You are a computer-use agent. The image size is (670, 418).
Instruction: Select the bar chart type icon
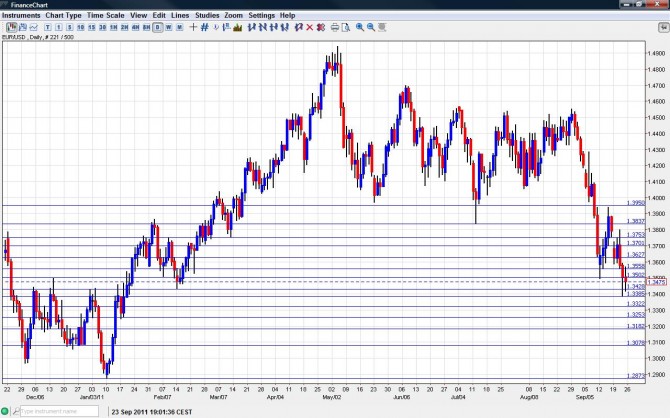[23, 27]
